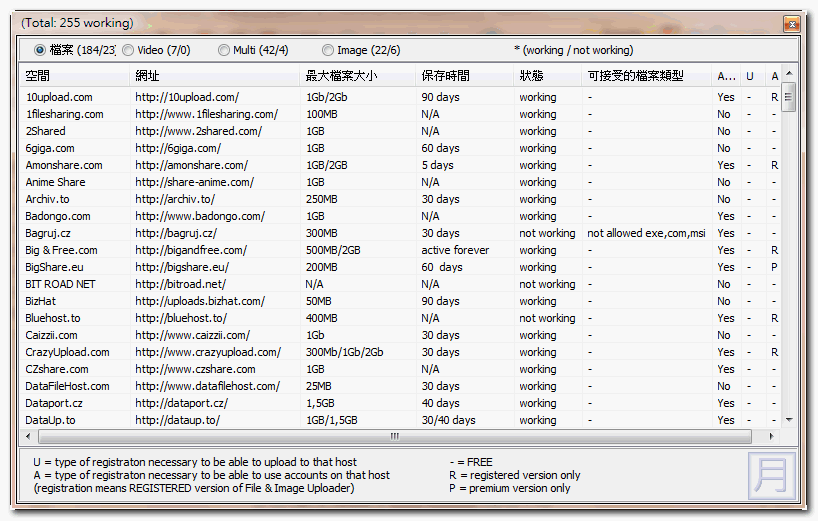
Task: Select the Caizzii.com host entry
Action: (51, 335)
